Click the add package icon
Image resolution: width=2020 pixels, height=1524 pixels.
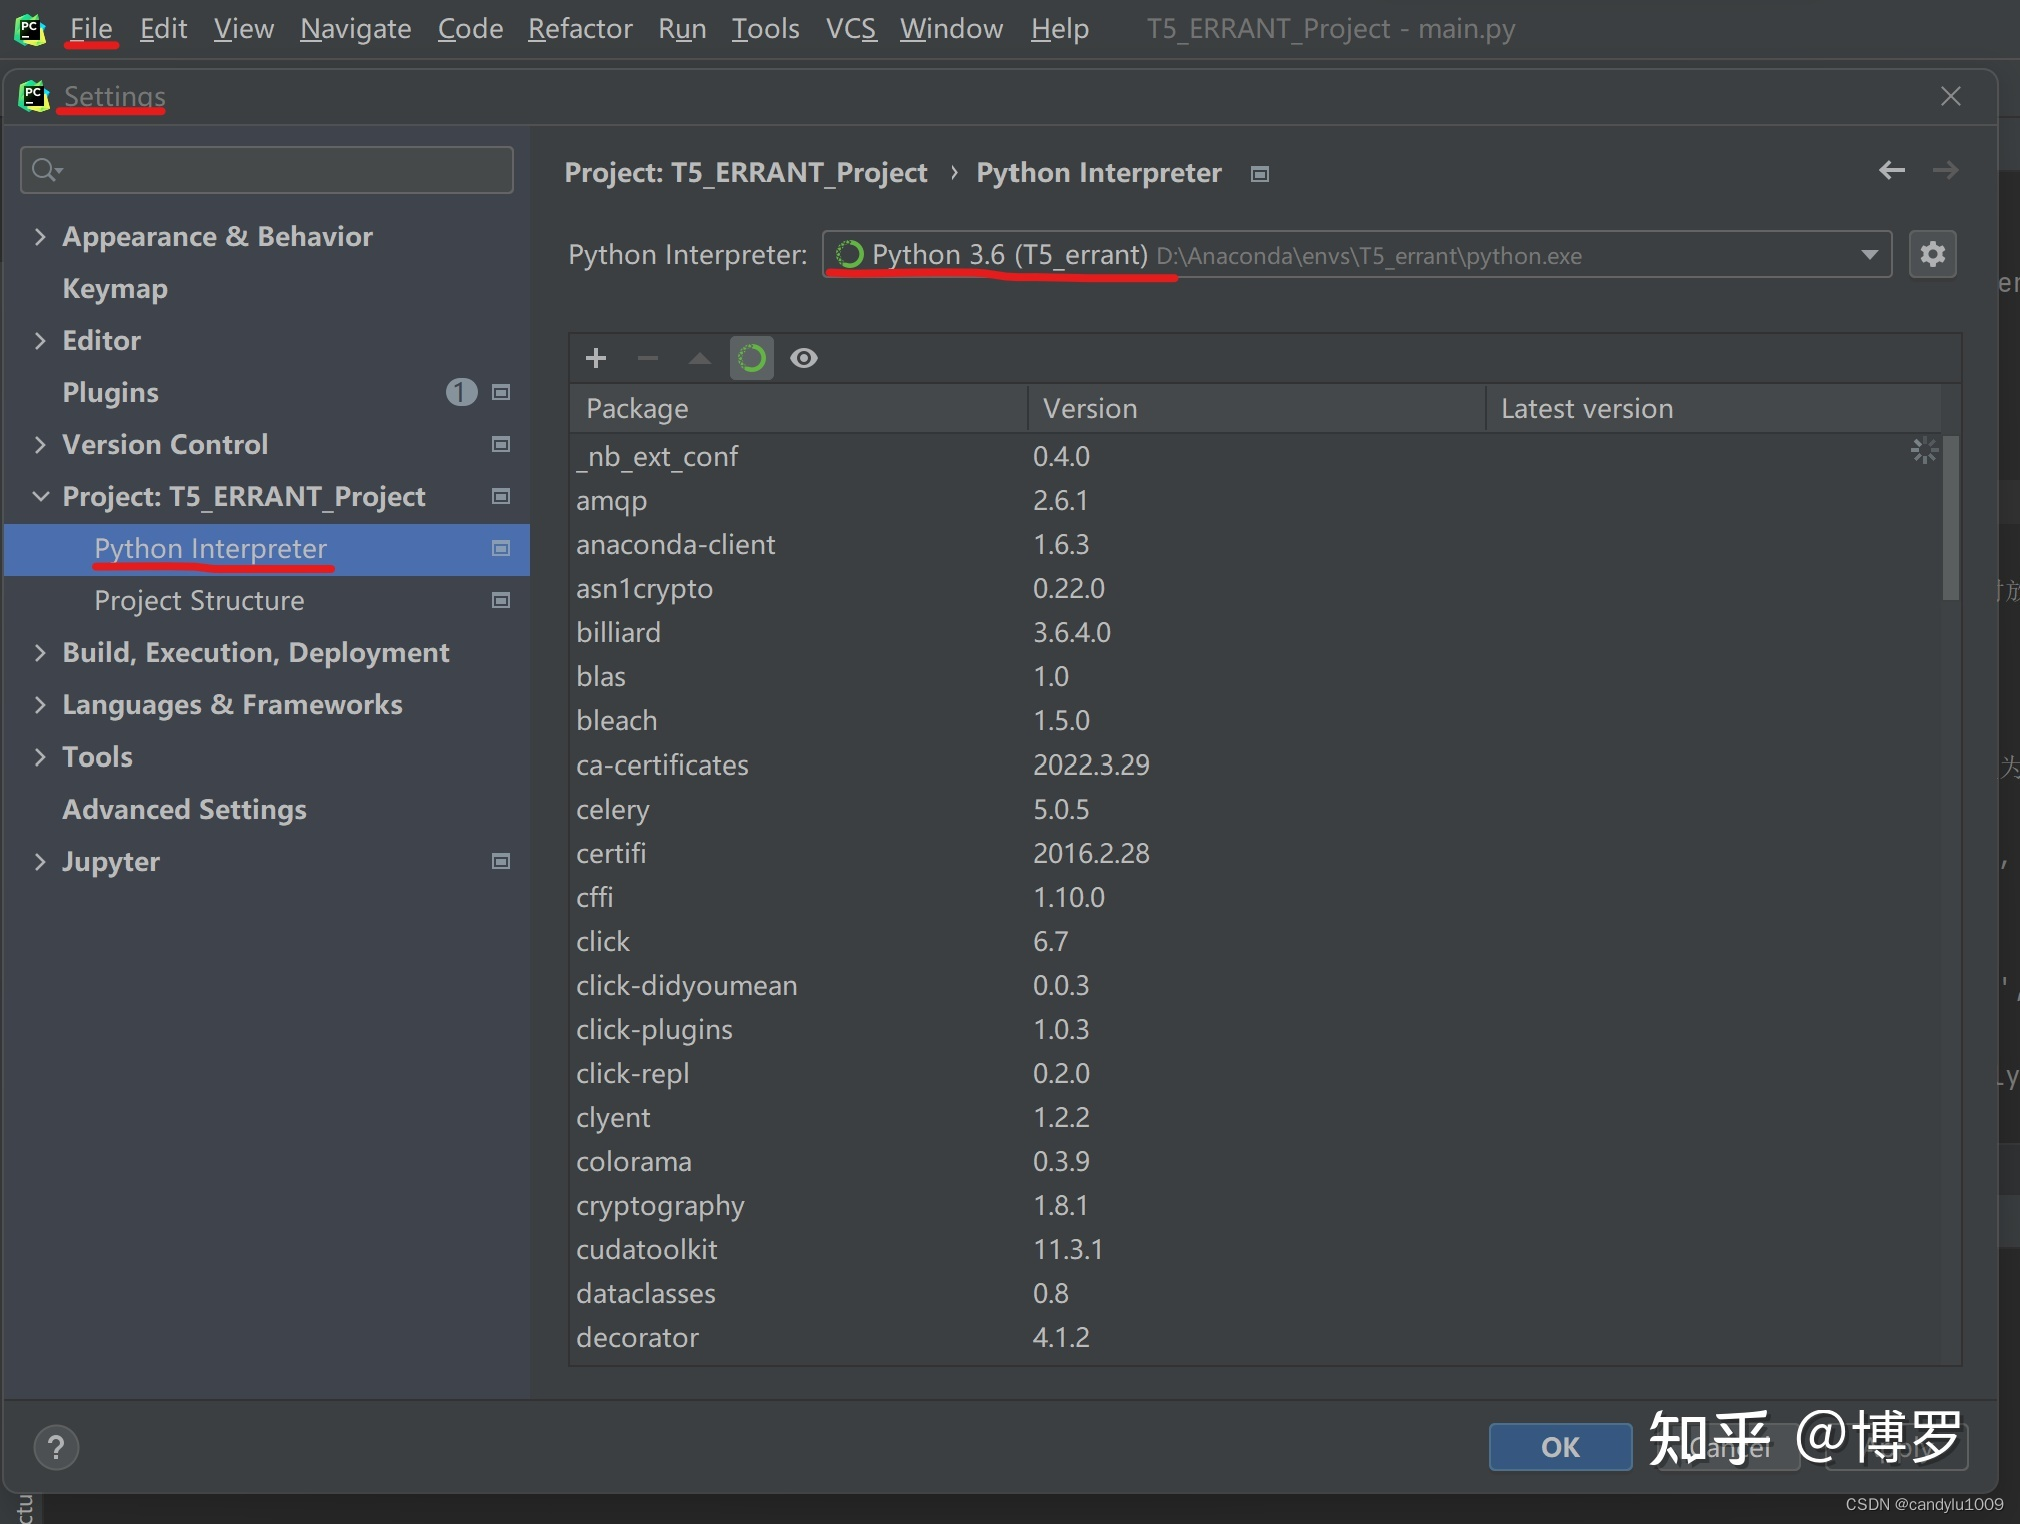coord(595,357)
